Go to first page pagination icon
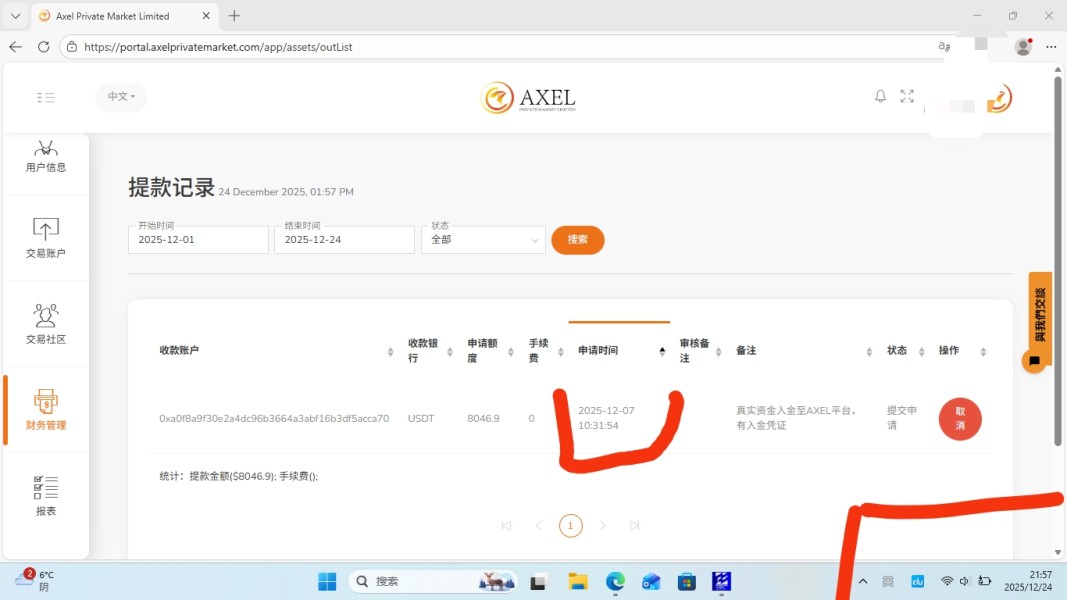 (506, 525)
